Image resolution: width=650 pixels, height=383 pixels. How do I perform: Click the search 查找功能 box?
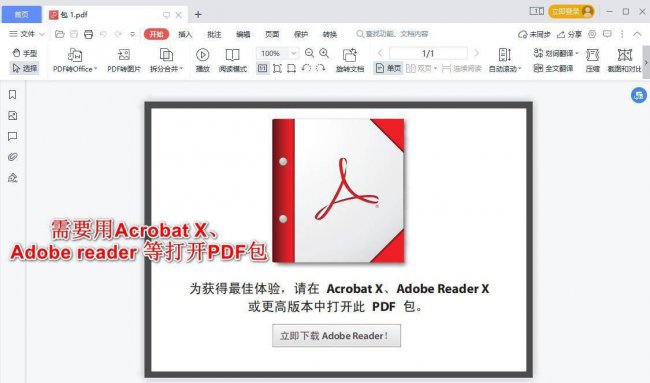coord(392,34)
